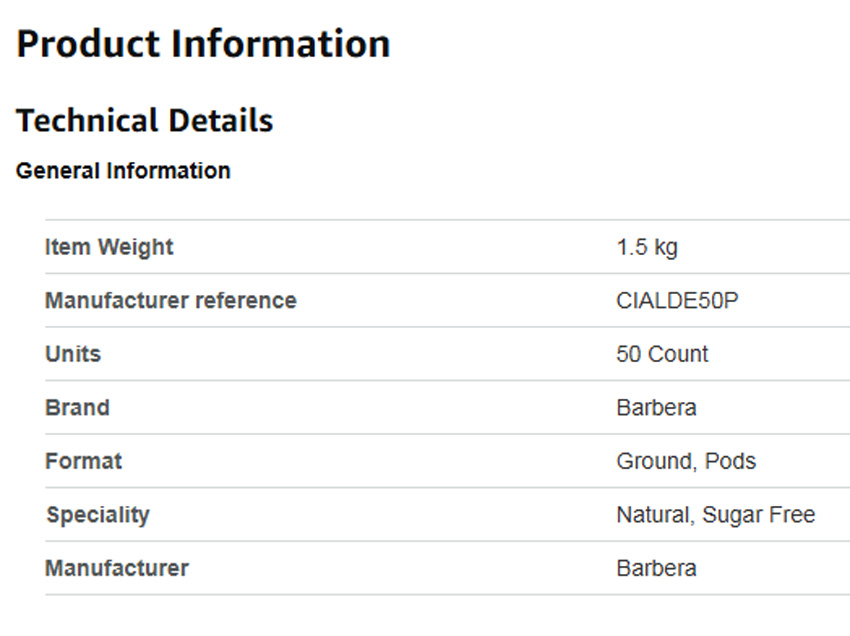The height and width of the screenshot is (636, 850).
Task: Select the Manufacturer reference label
Action: (170, 300)
